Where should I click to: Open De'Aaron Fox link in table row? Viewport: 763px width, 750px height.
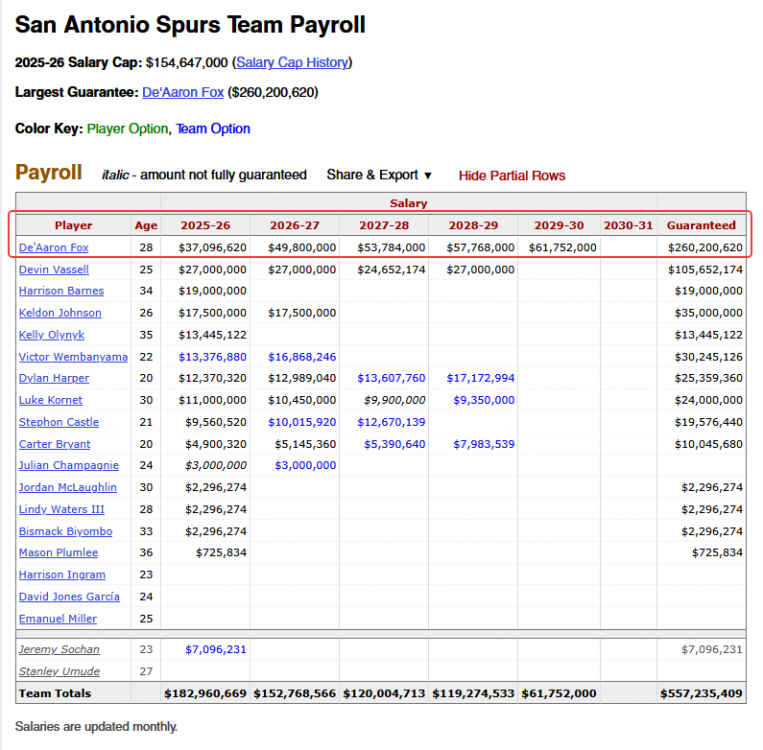(54, 248)
